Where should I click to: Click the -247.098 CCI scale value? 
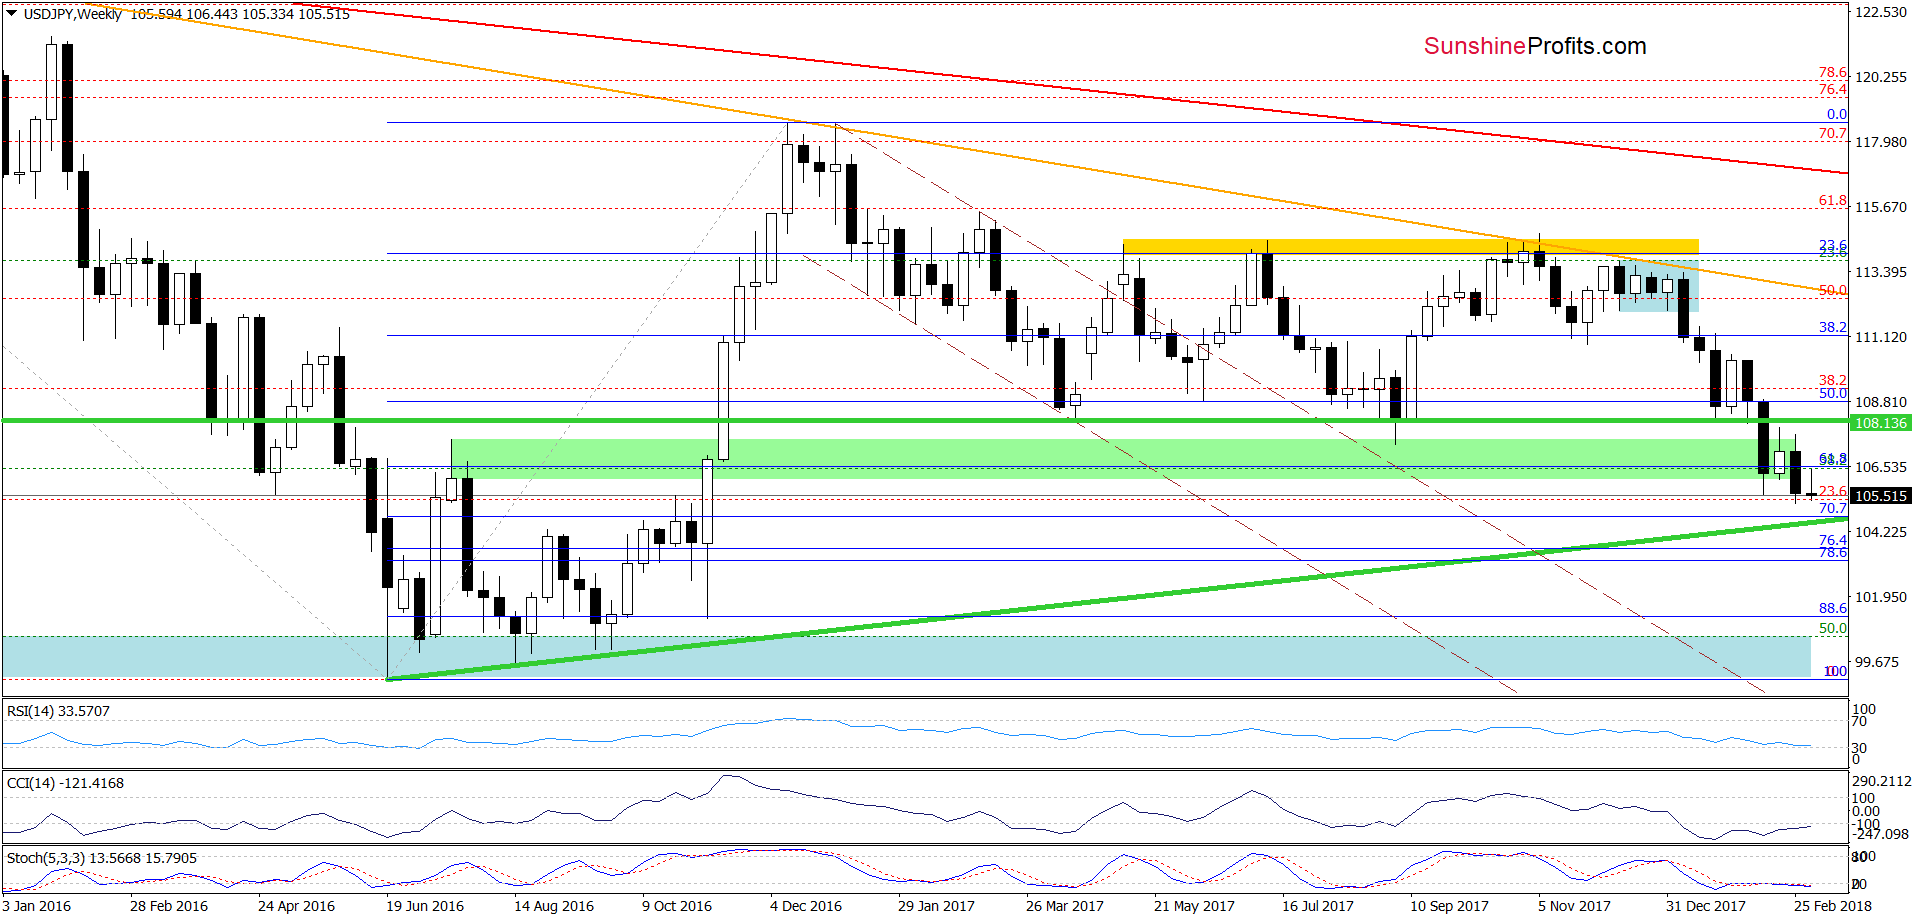click(1880, 834)
